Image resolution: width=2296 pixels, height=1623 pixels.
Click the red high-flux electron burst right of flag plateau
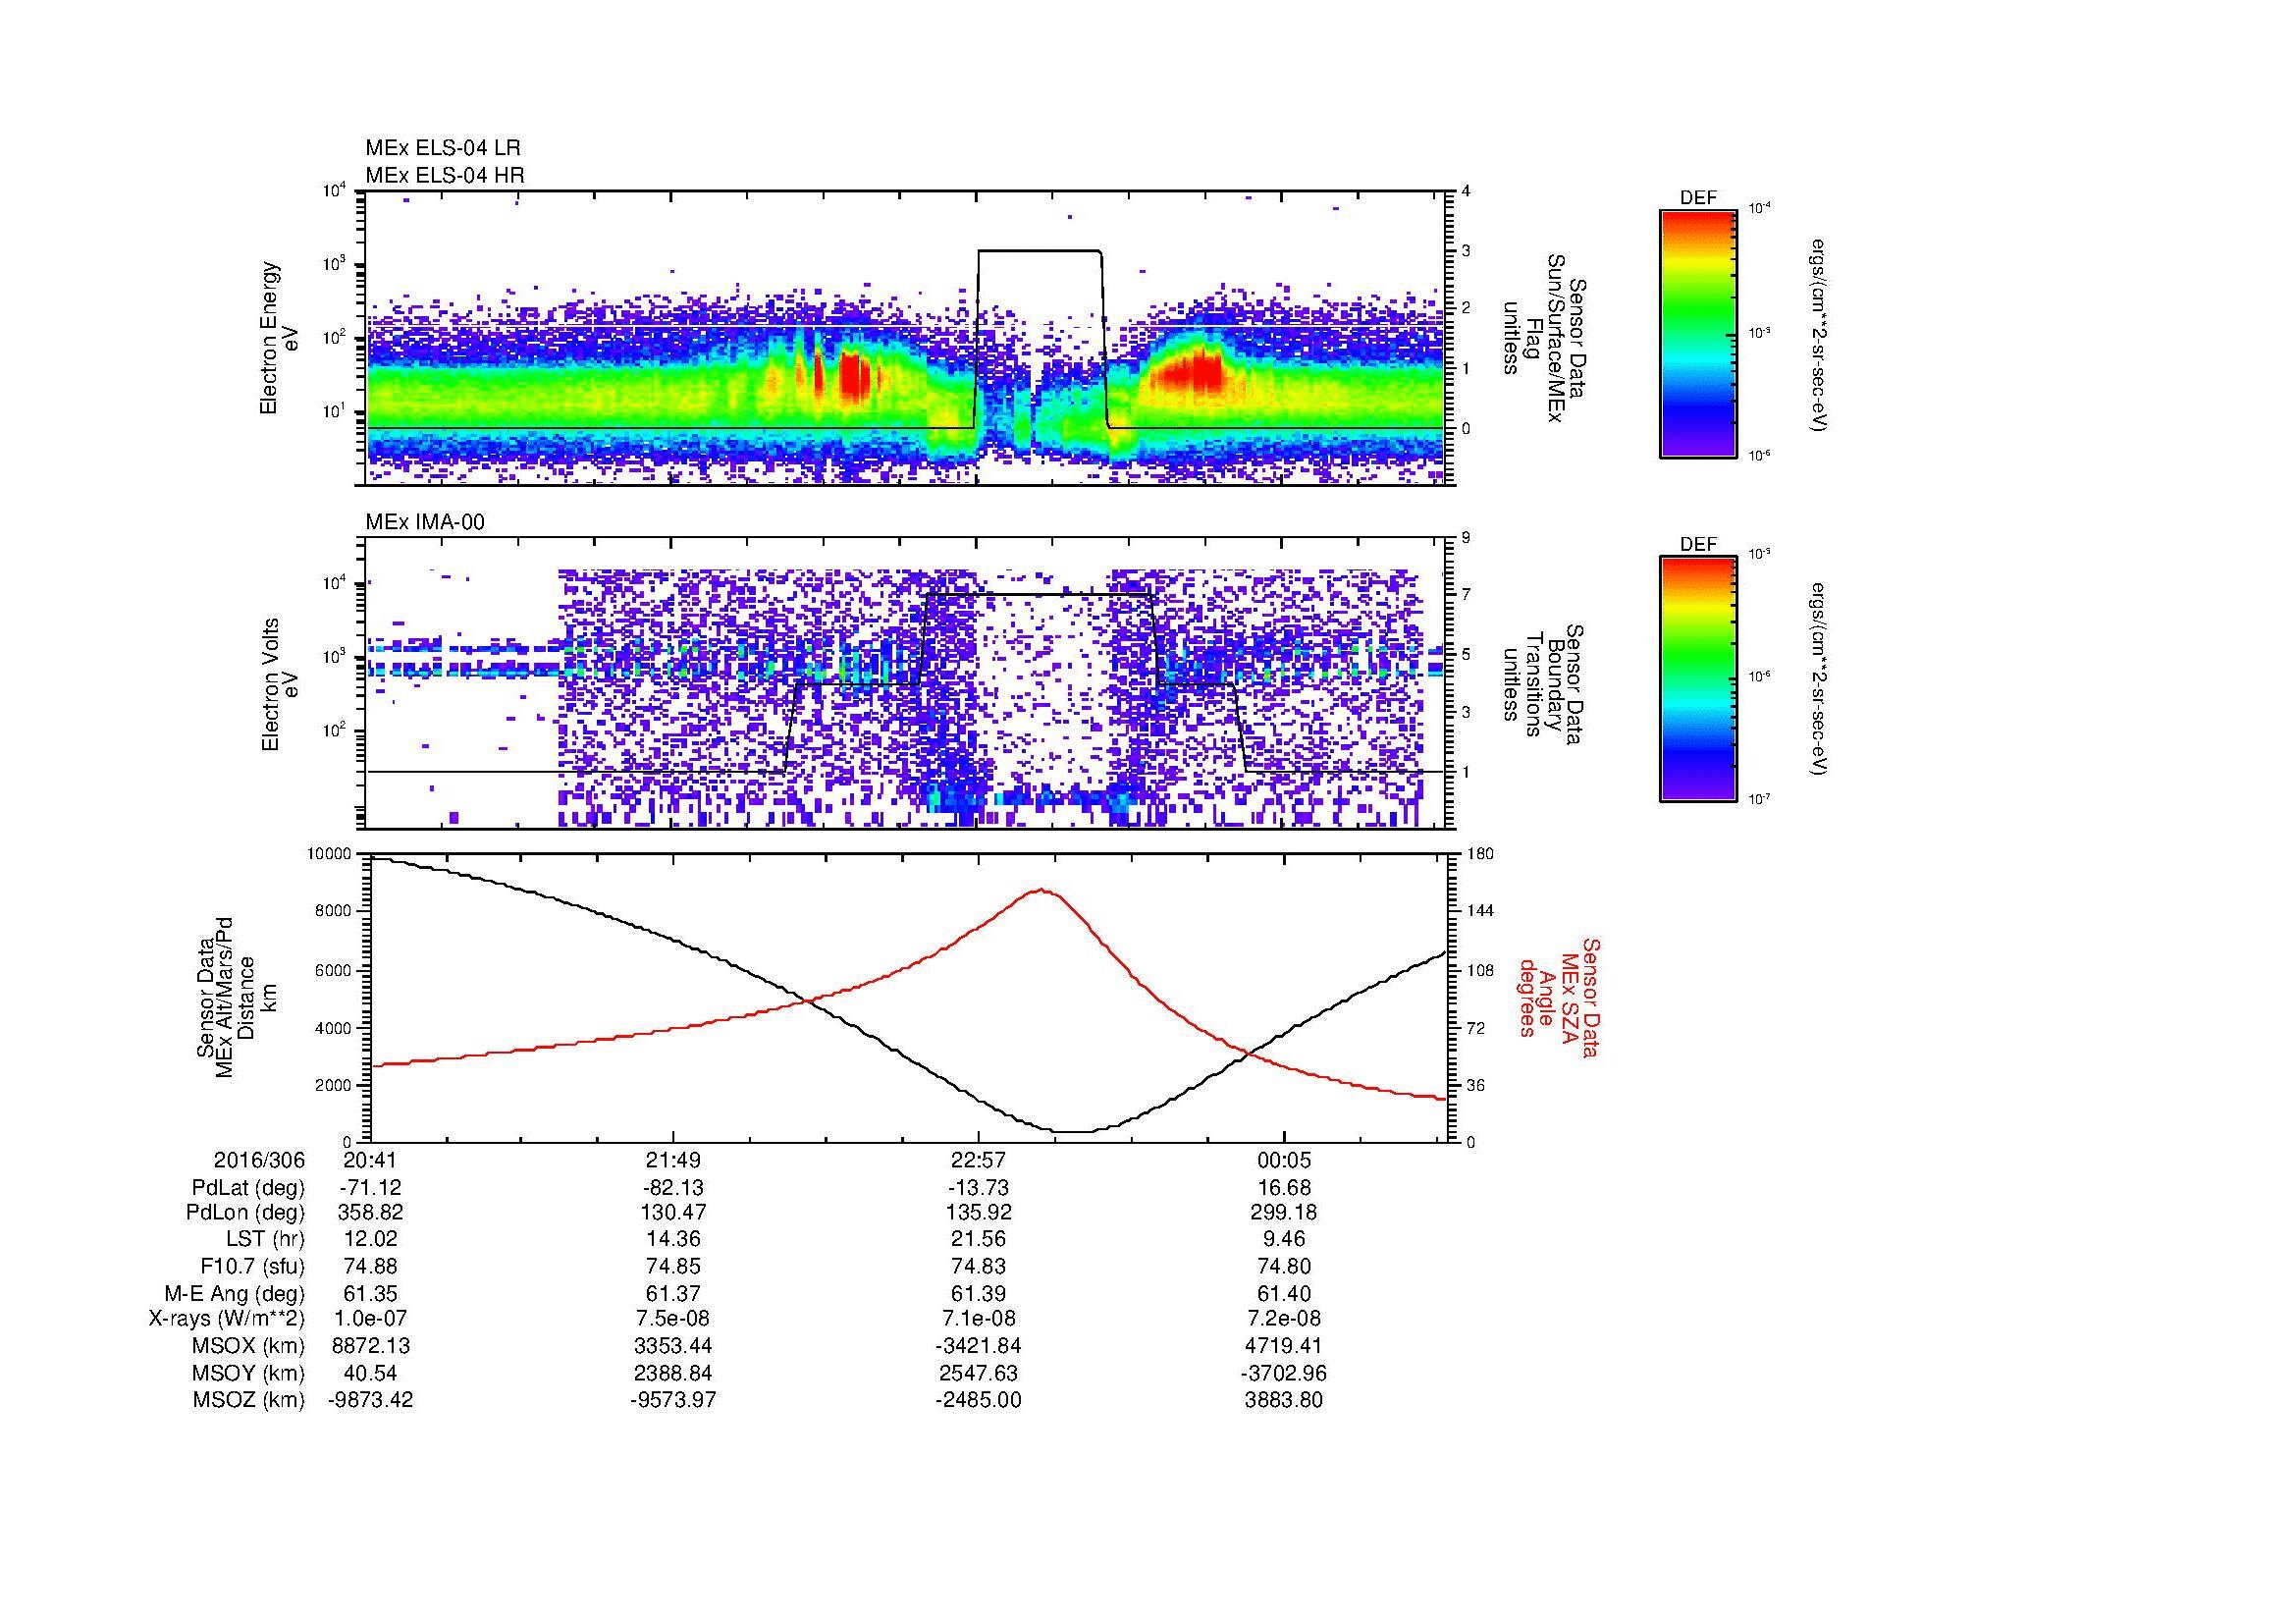pyautogui.click(x=1188, y=372)
